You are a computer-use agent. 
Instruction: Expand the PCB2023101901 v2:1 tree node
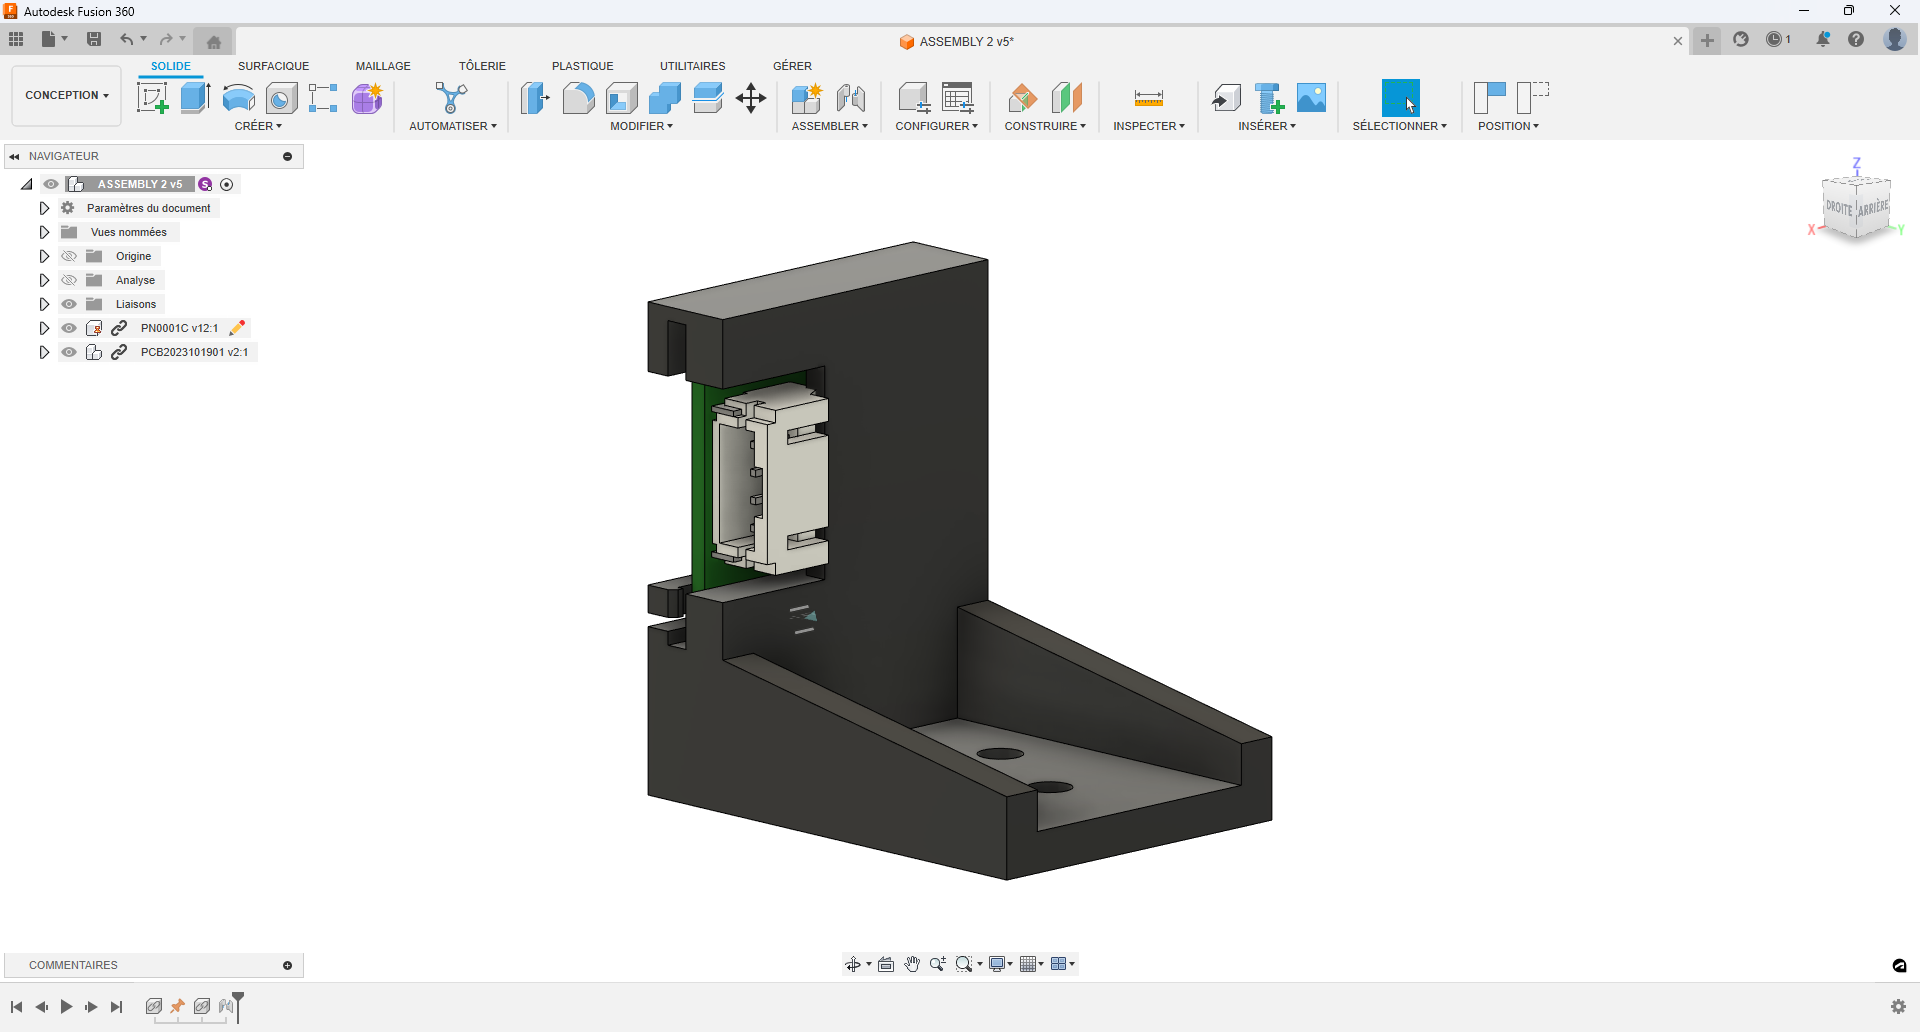point(44,352)
